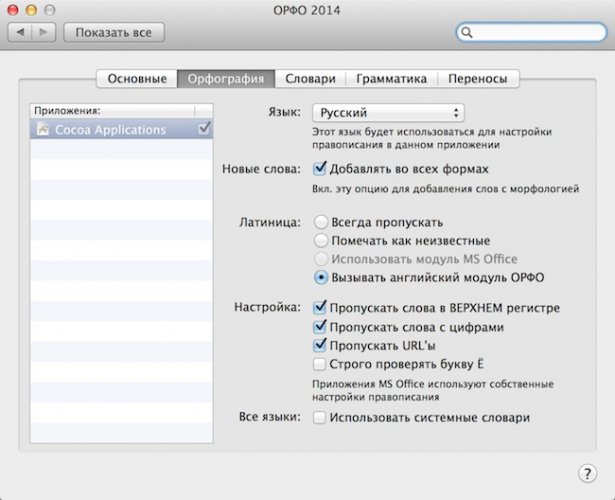Click the help question mark button
The width and height of the screenshot is (615, 500).
pos(587,474)
